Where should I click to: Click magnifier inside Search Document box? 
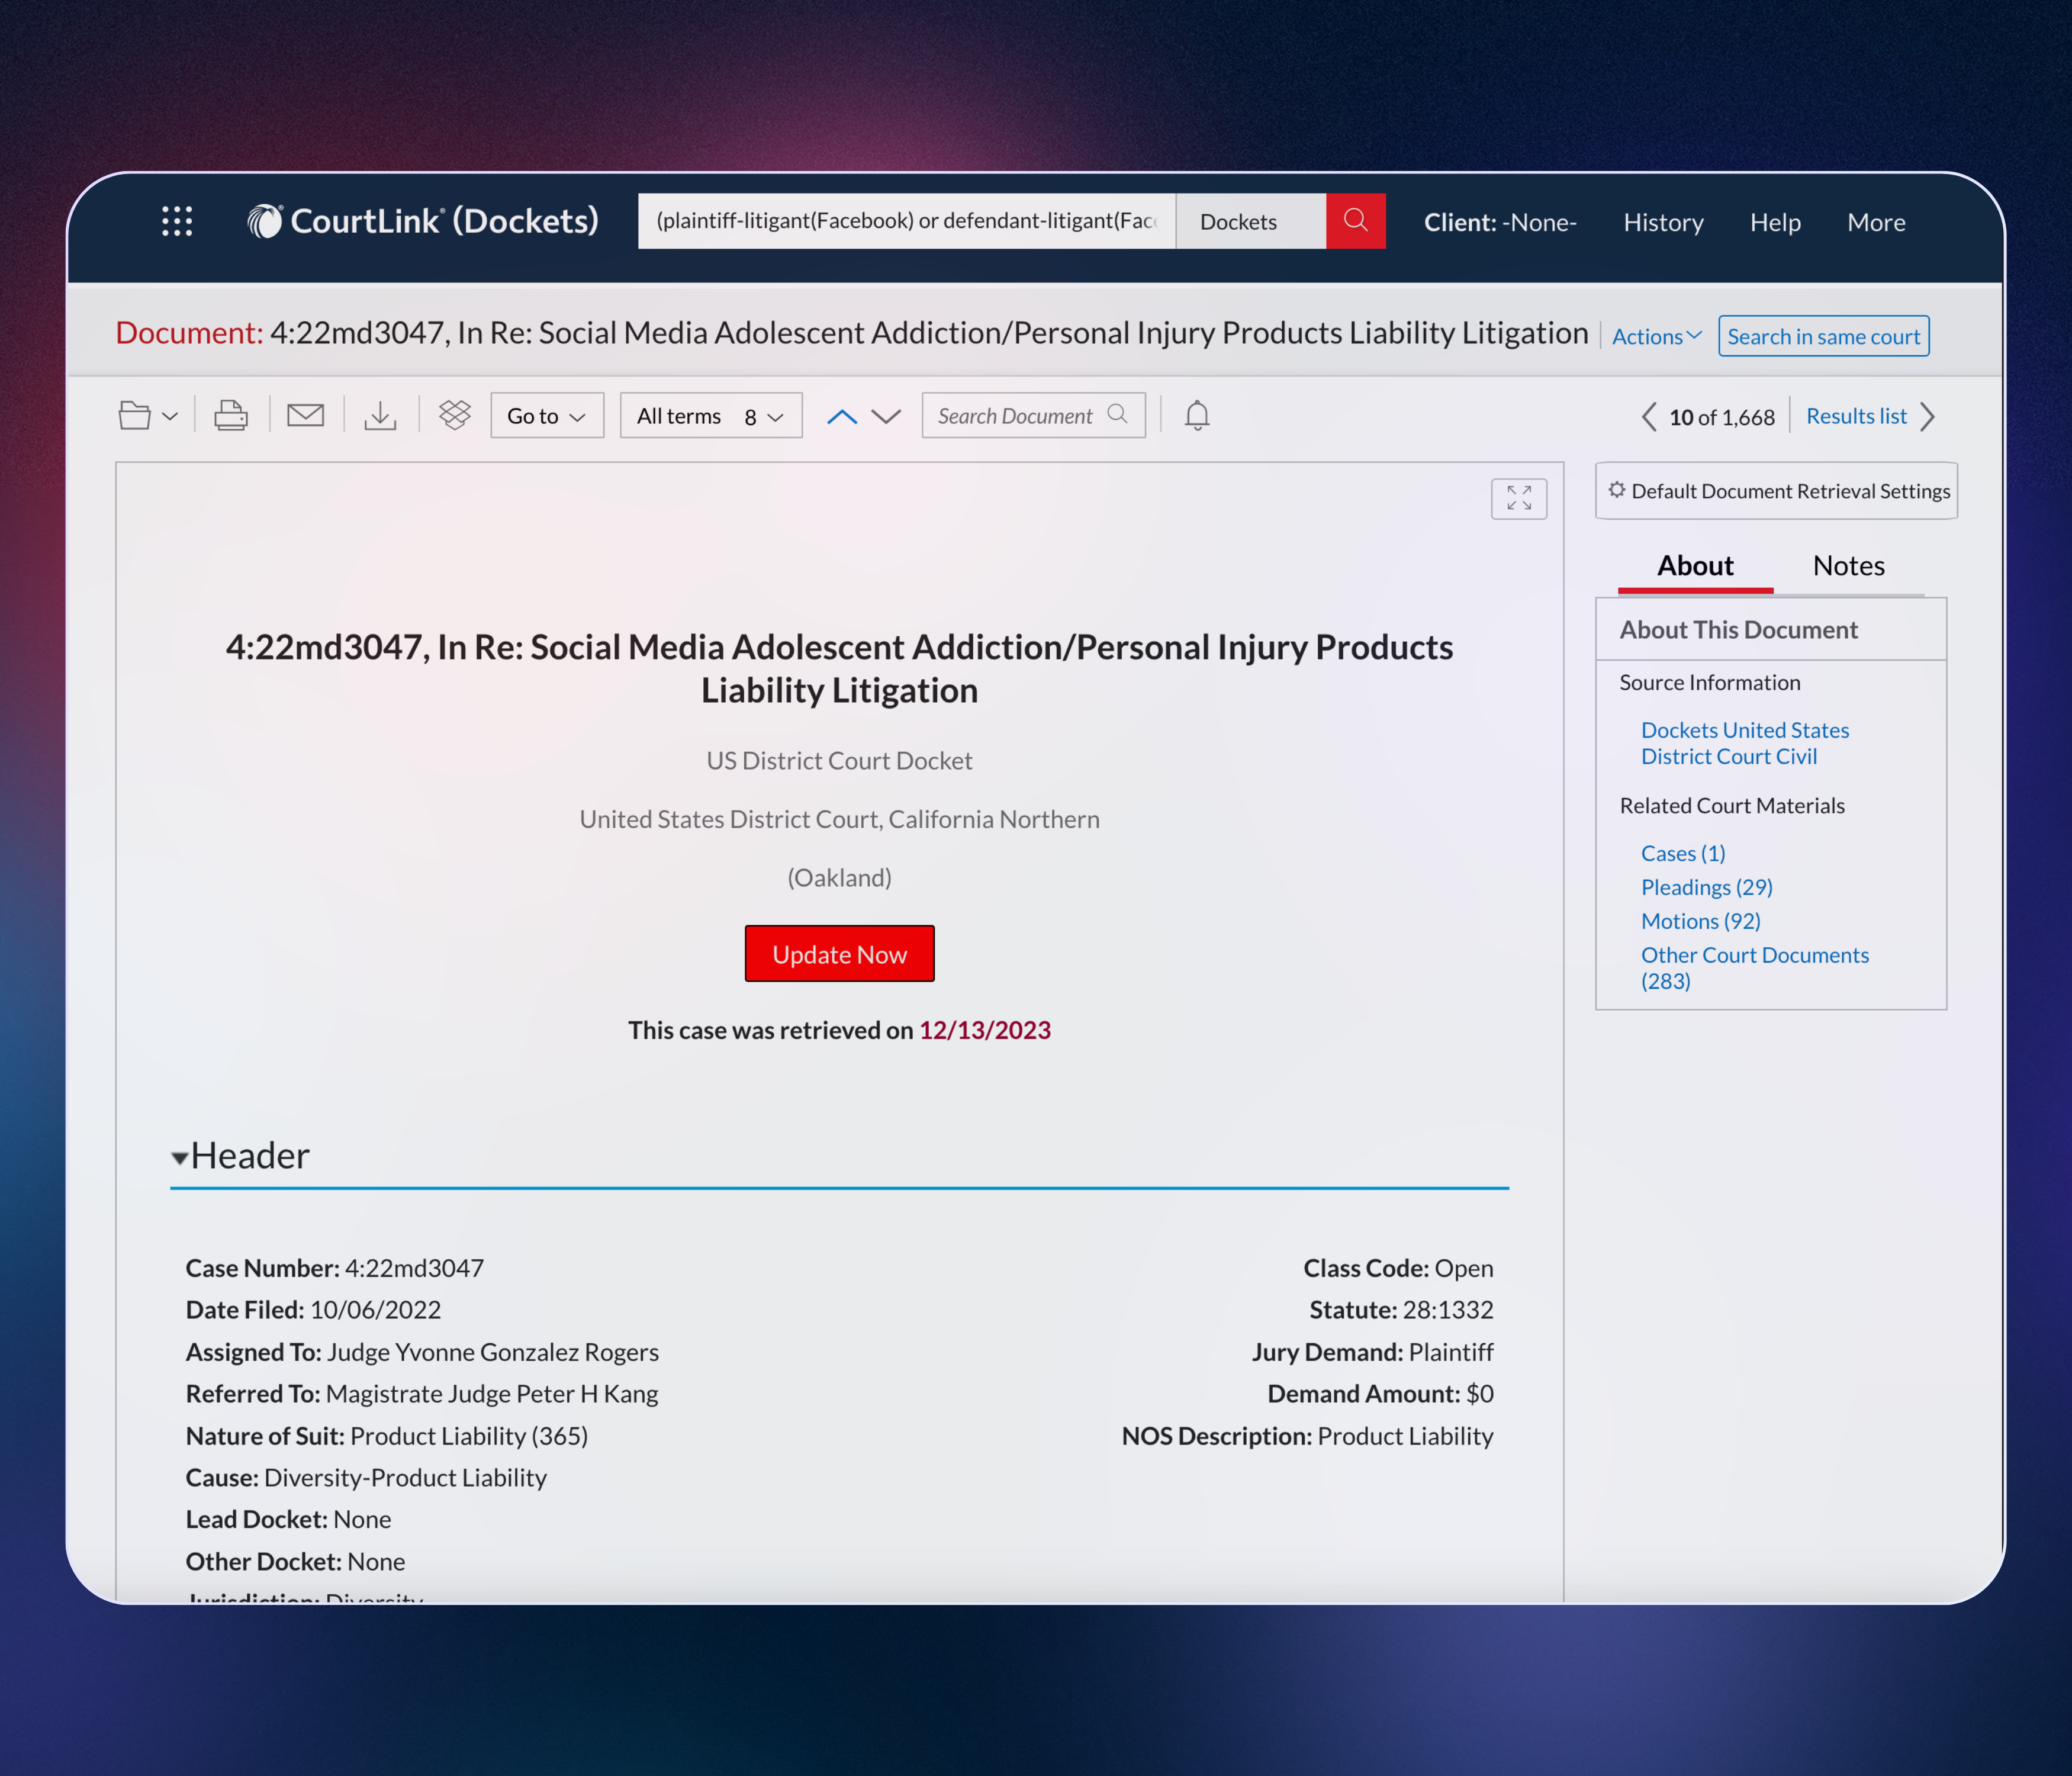point(1118,414)
